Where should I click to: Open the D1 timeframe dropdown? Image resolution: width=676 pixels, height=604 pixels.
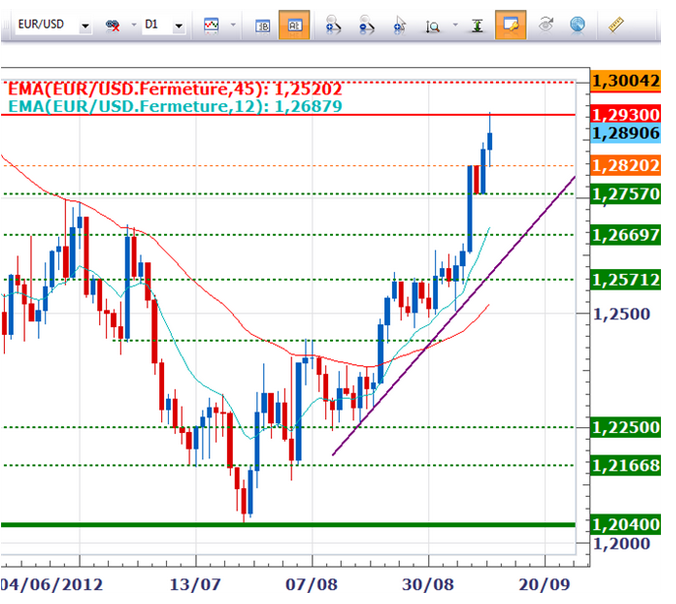tap(178, 26)
